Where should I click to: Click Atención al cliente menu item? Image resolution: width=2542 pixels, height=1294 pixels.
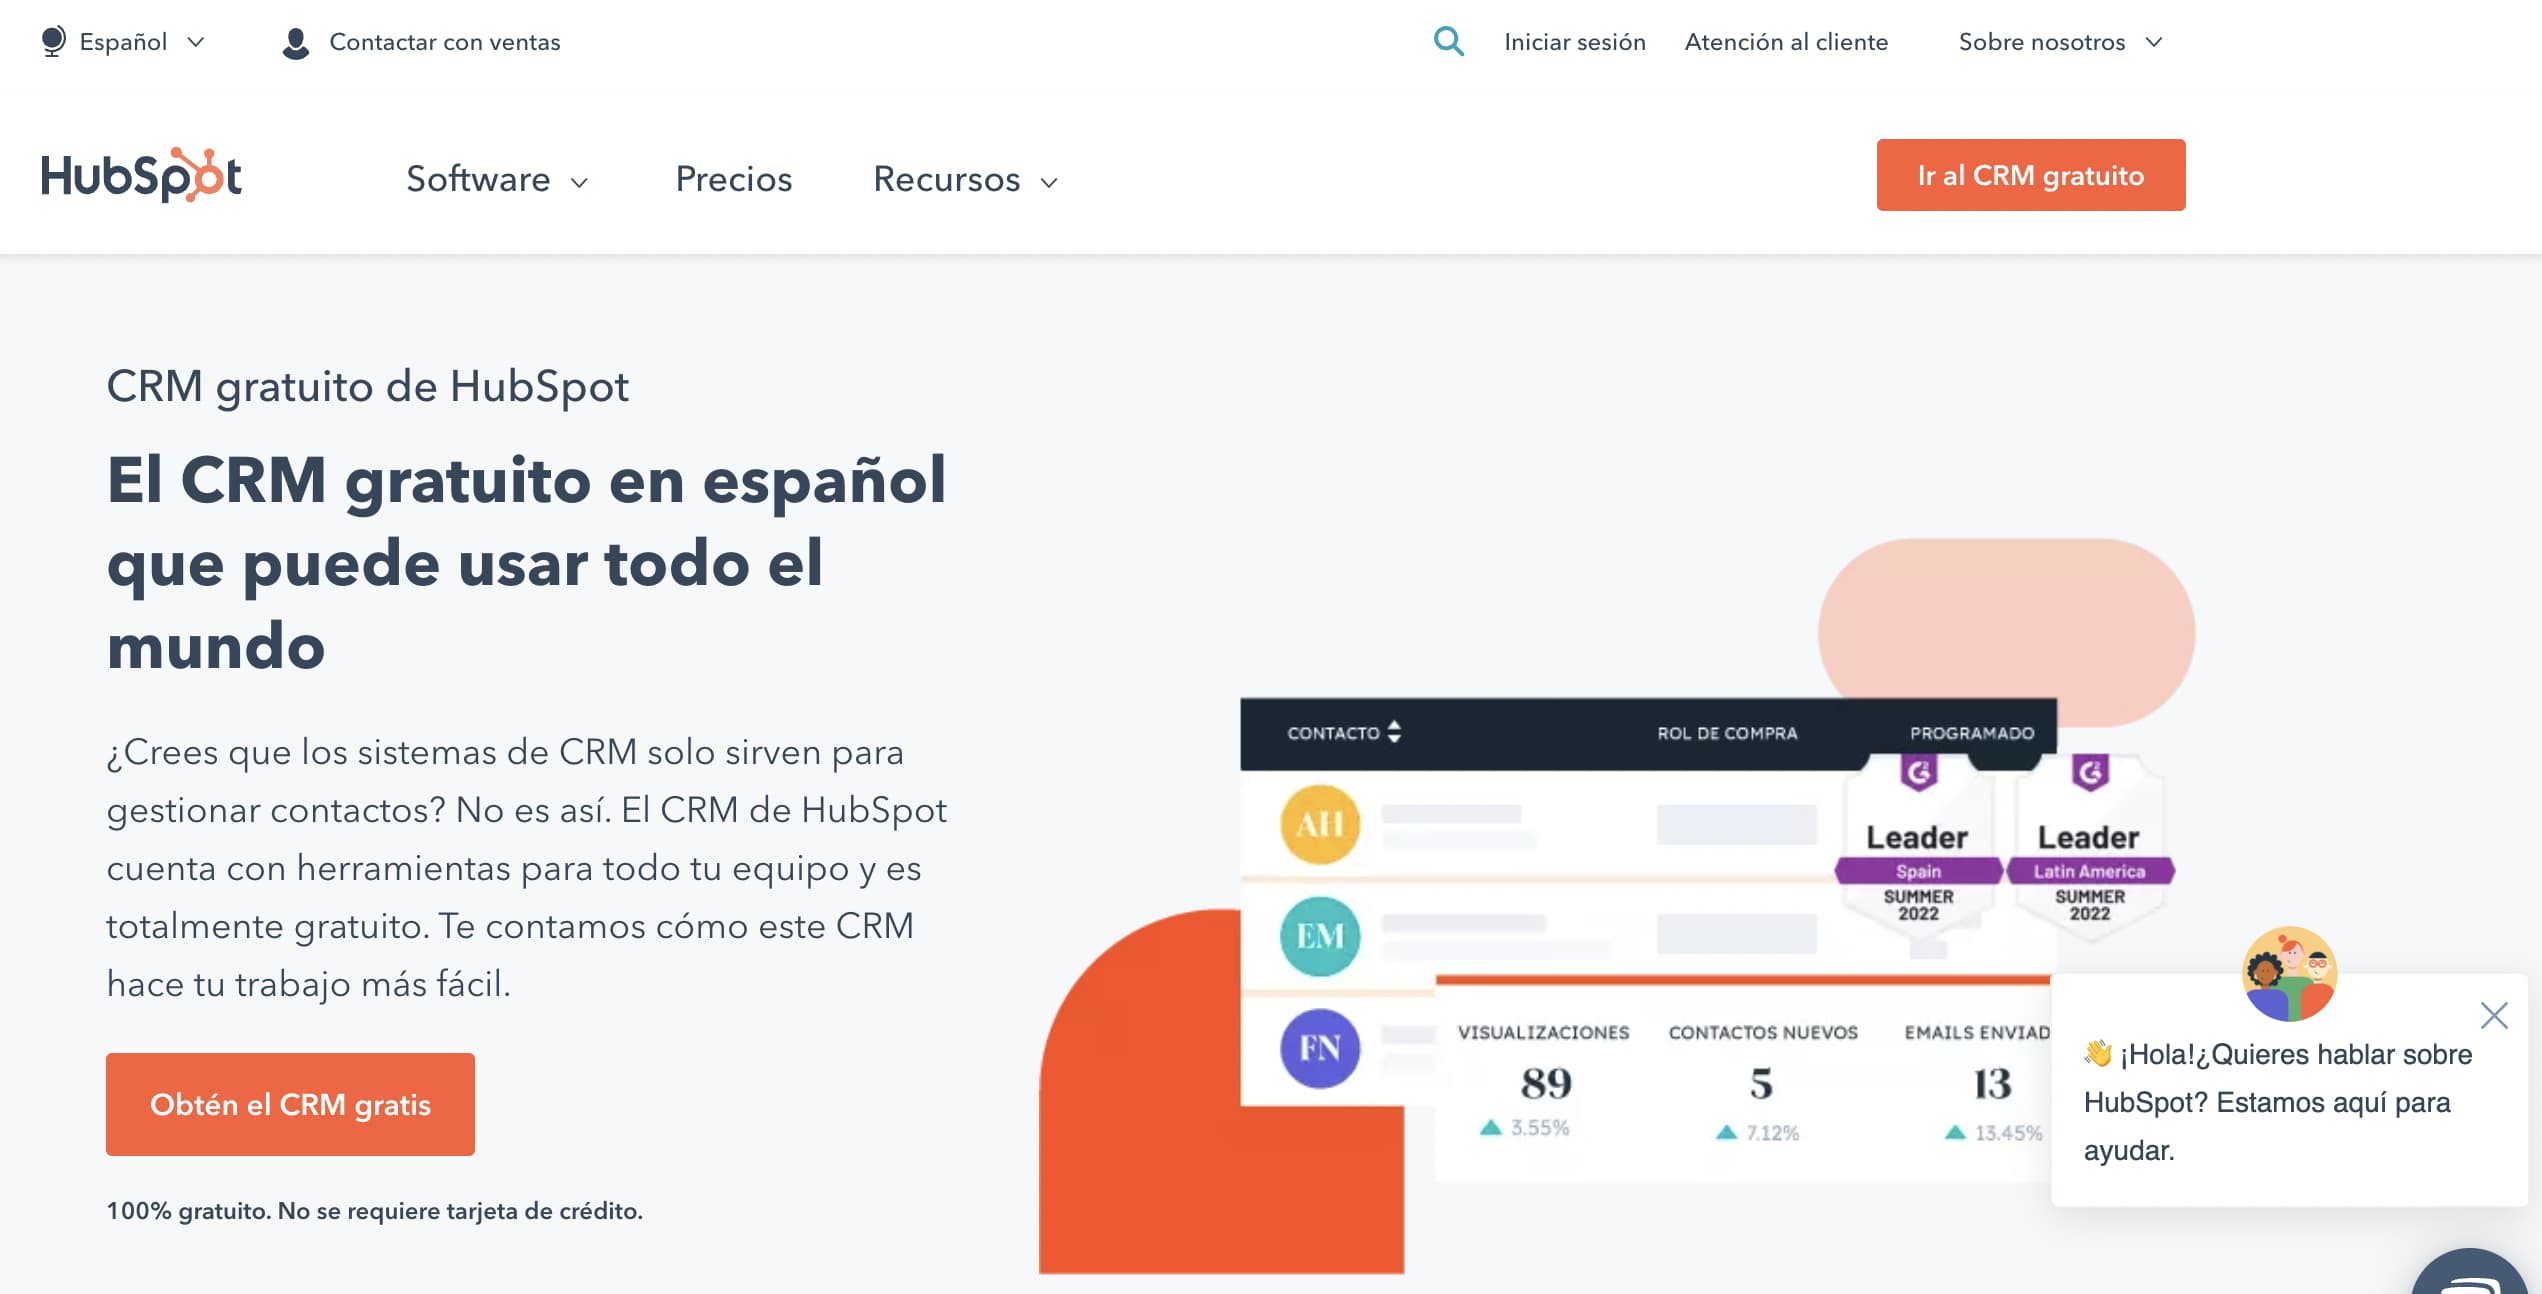(1788, 40)
